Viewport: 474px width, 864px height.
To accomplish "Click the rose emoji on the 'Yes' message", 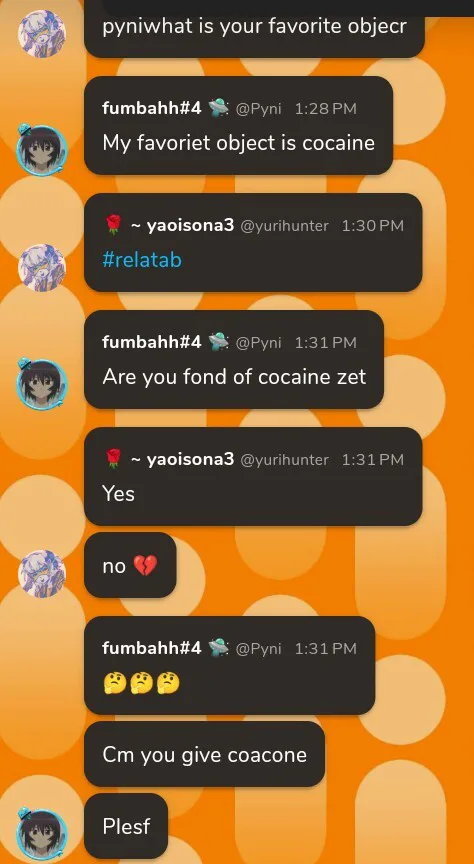I will click(112, 459).
